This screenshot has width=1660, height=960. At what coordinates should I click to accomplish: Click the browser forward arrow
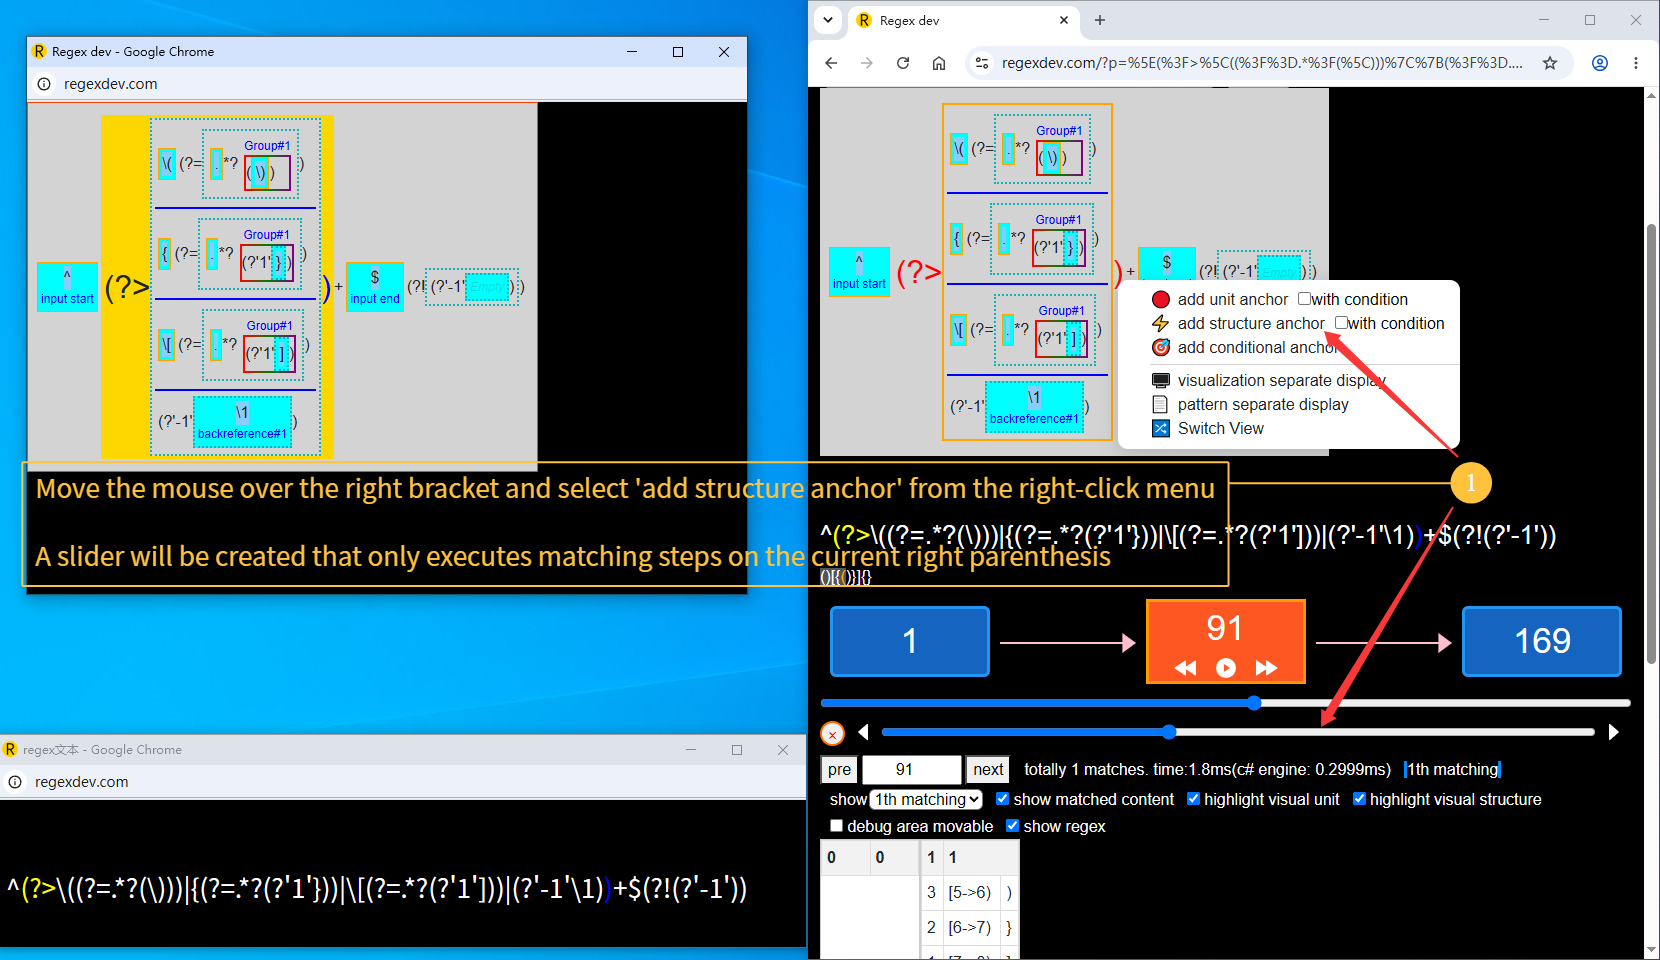pyautogui.click(x=867, y=63)
